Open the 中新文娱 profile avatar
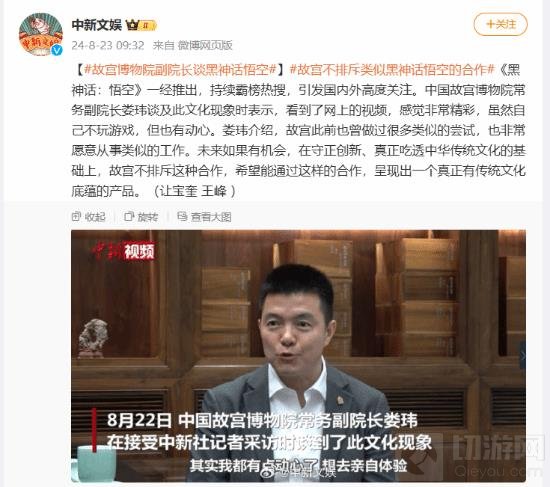The width and height of the screenshot is (550, 487). pyautogui.click(x=41, y=34)
